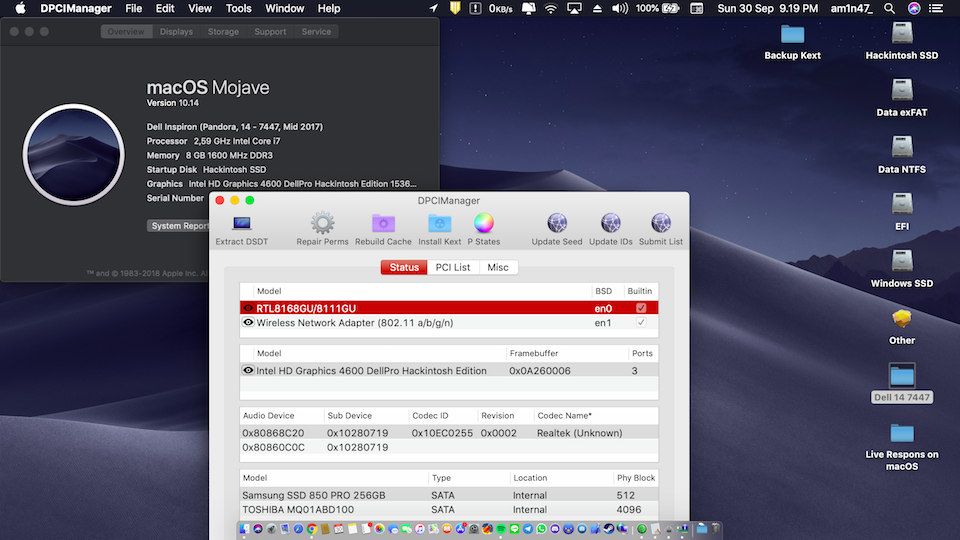960x540 pixels.
Task: Click the System Report button
Action: [x=179, y=226]
